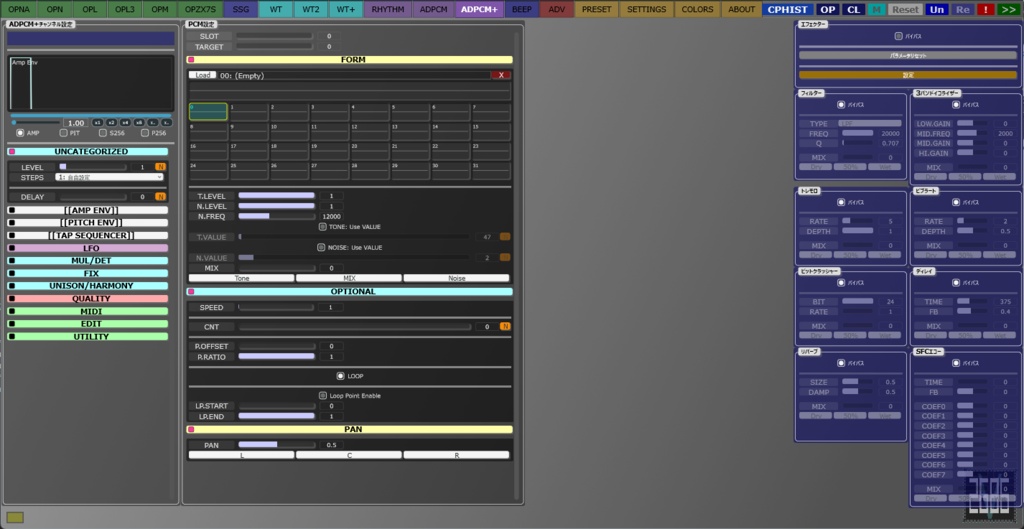
Task: Collapse the UNCATEGORIZED section
Action: (88, 152)
